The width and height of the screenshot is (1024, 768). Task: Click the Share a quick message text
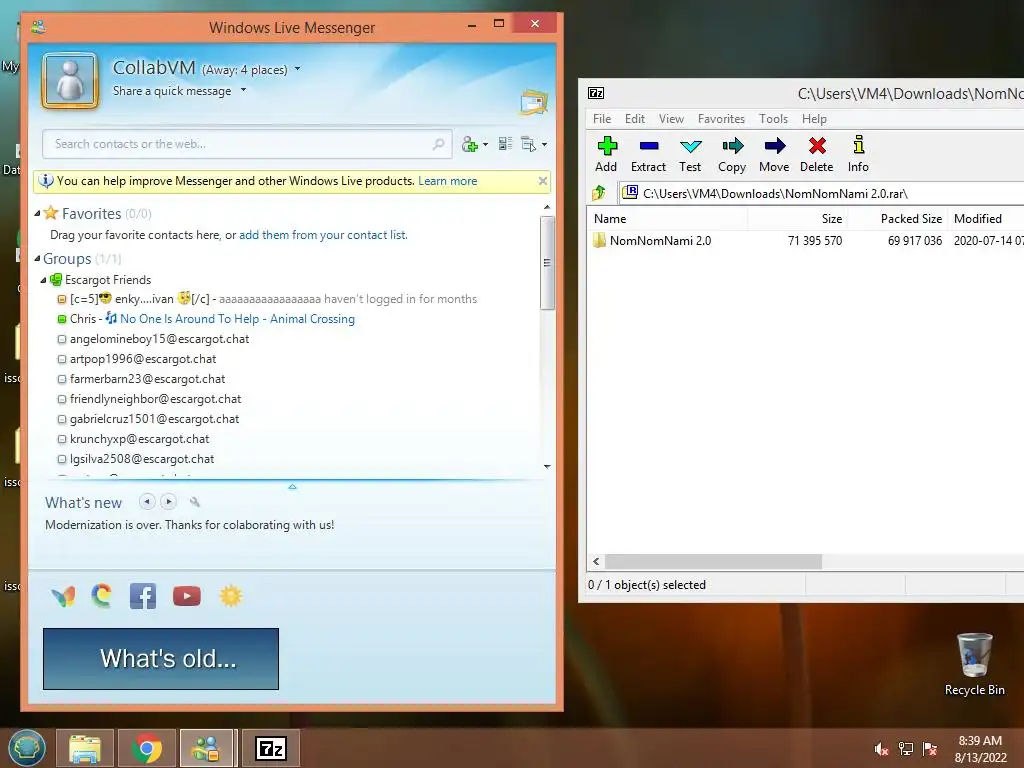coord(172,91)
